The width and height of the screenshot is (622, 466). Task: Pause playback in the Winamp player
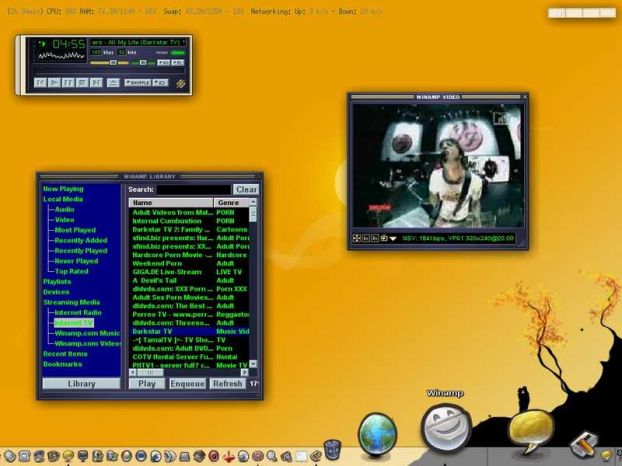[x=68, y=82]
